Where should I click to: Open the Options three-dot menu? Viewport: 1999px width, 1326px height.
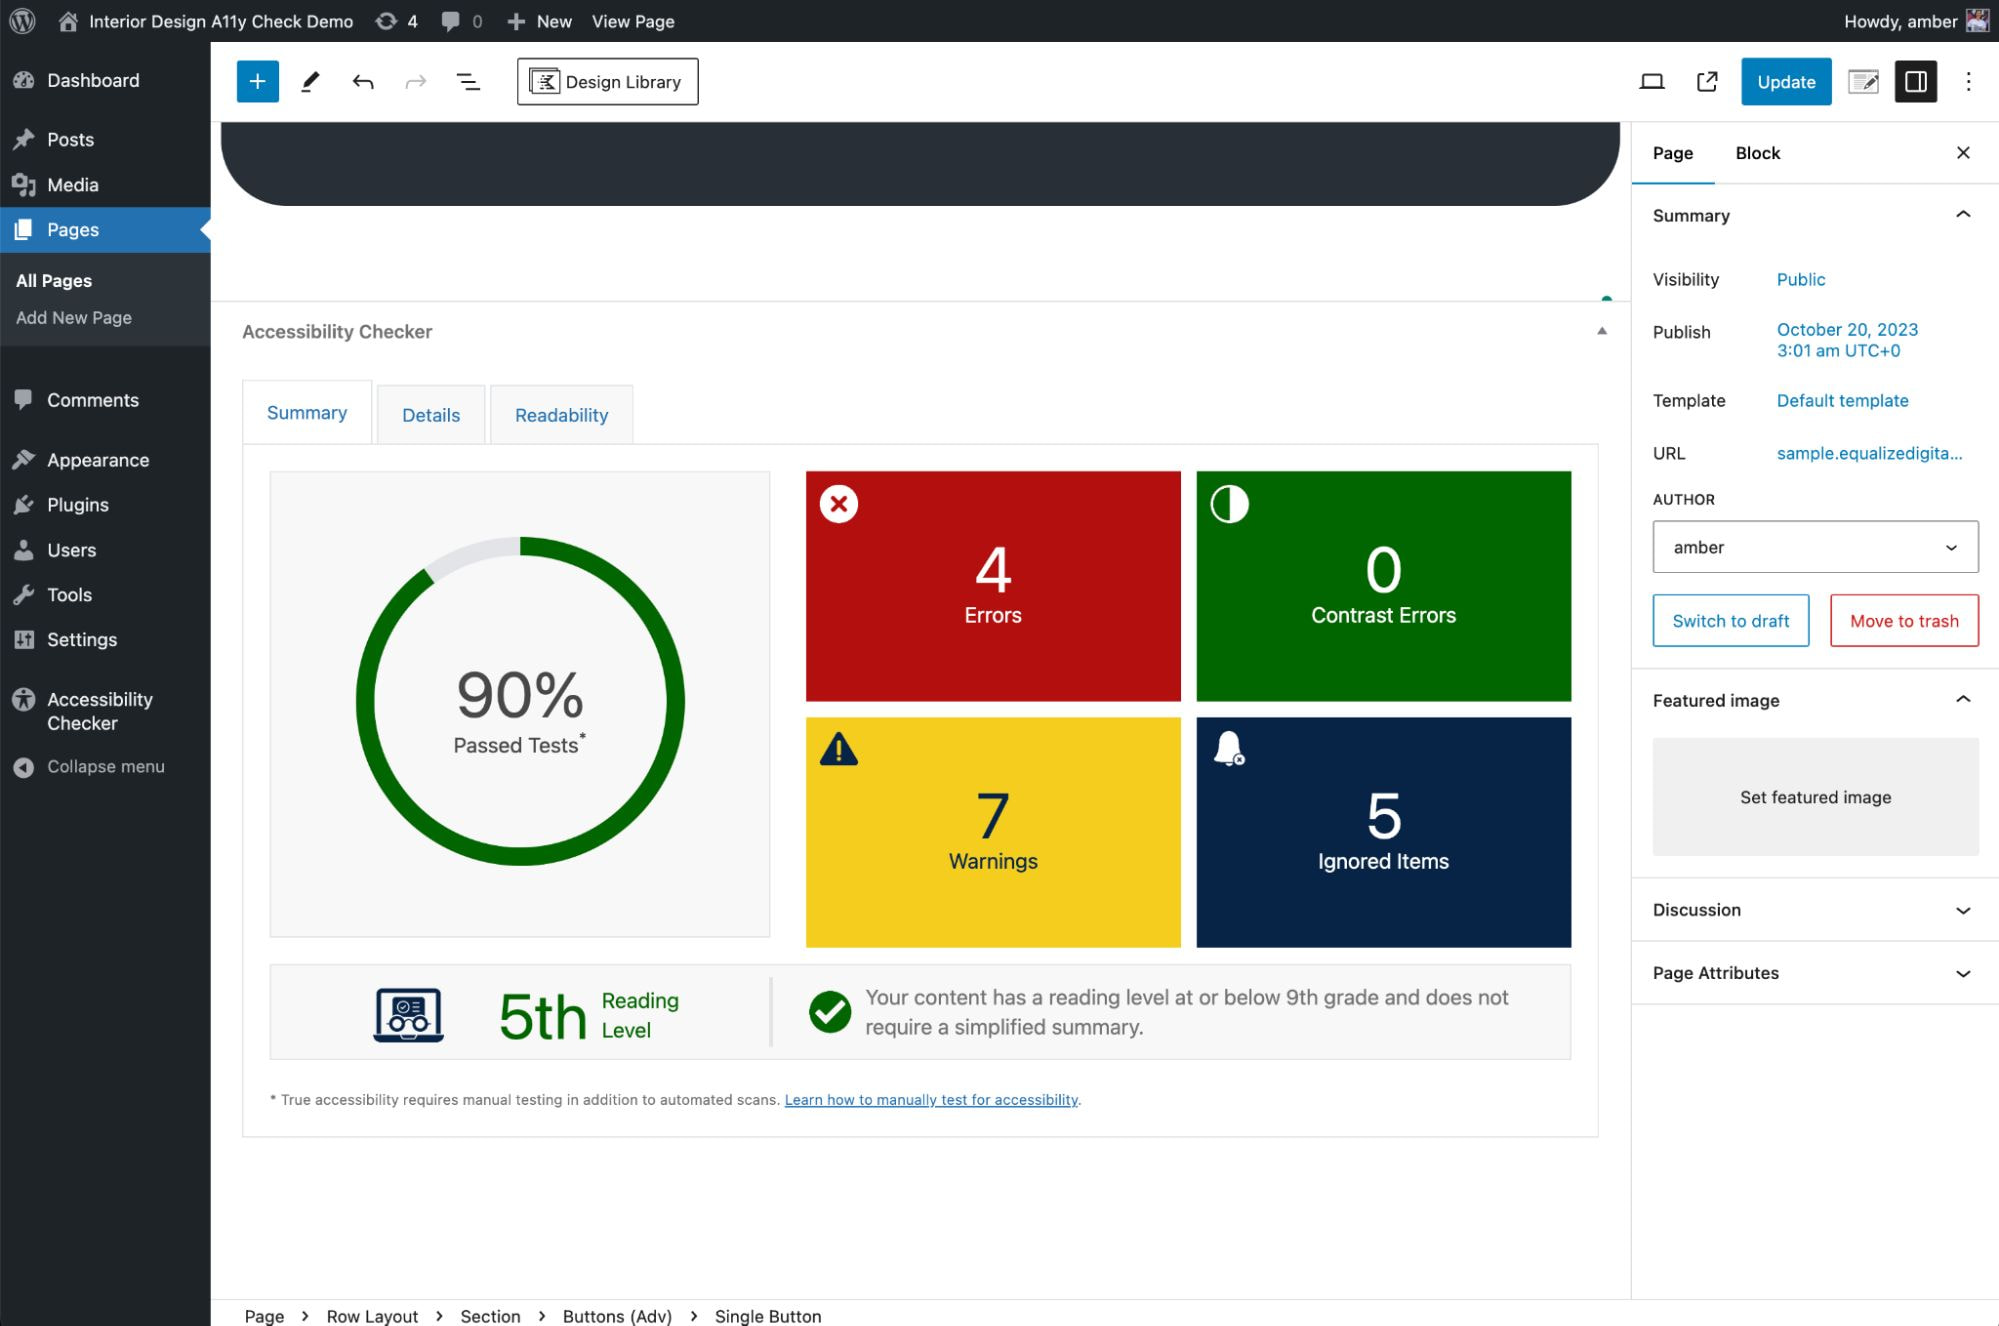point(1968,82)
